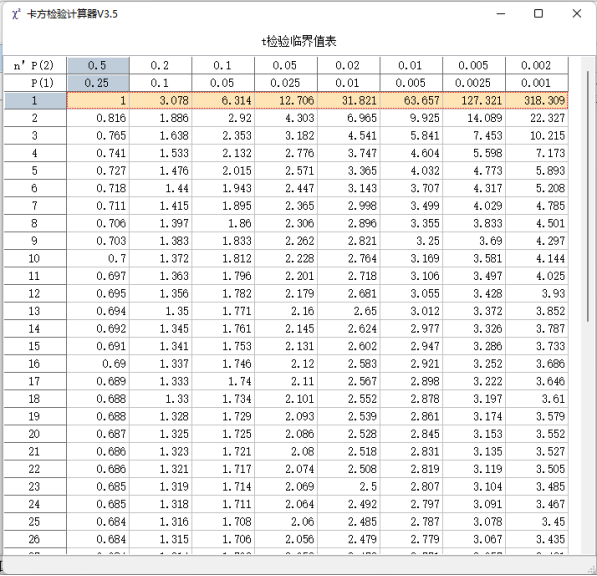Viewport: 597px width, 576px height.
Task: Click cell value 3.505 in row 22
Action: 537,469
